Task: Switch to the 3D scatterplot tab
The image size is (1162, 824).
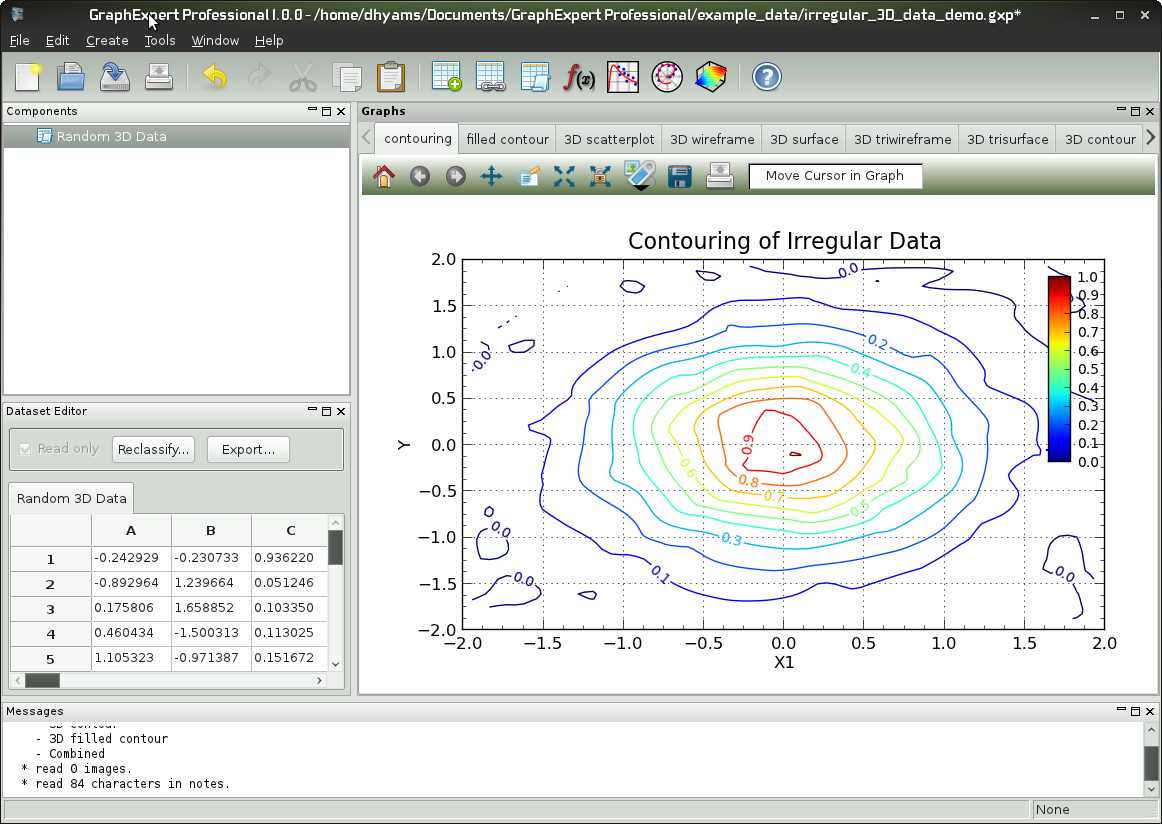Action: [x=608, y=139]
